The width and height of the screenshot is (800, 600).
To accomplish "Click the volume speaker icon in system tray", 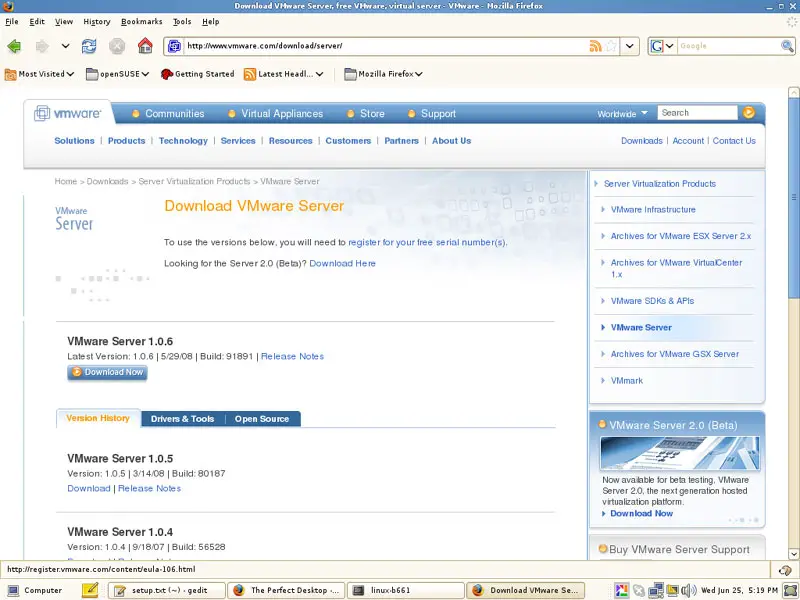I will click(x=688, y=590).
